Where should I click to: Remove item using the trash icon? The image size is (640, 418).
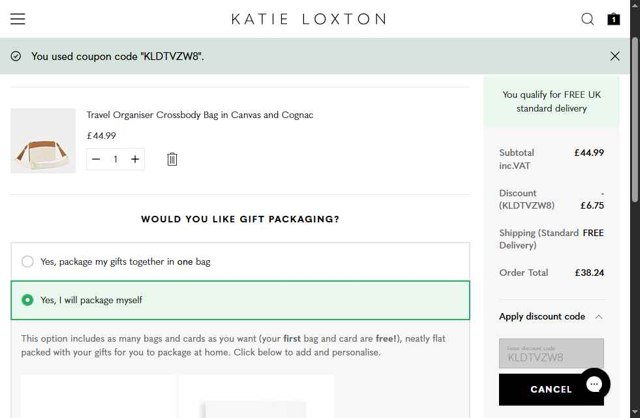click(172, 159)
